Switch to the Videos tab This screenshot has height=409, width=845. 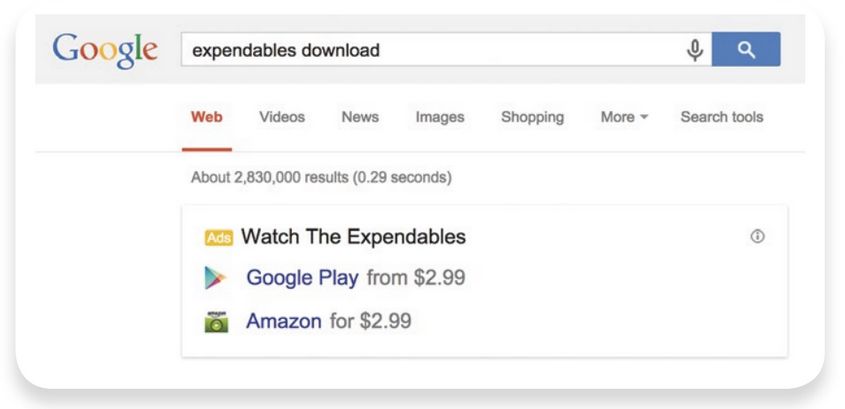coord(282,117)
